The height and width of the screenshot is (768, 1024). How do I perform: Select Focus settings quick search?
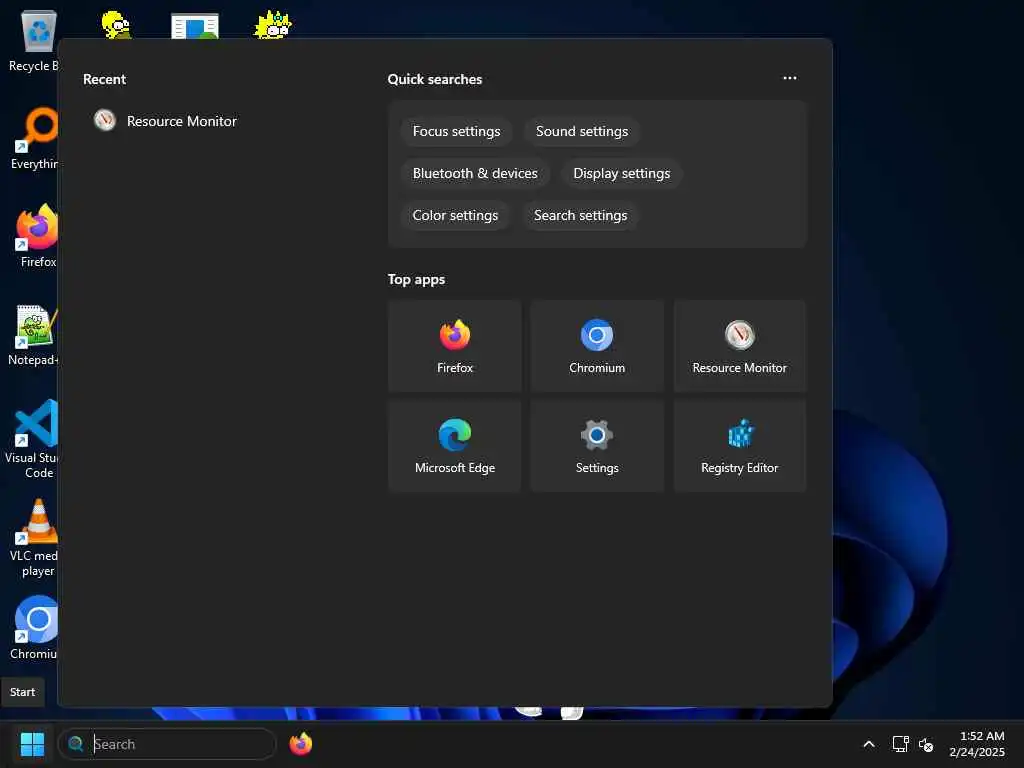(456, 131)
